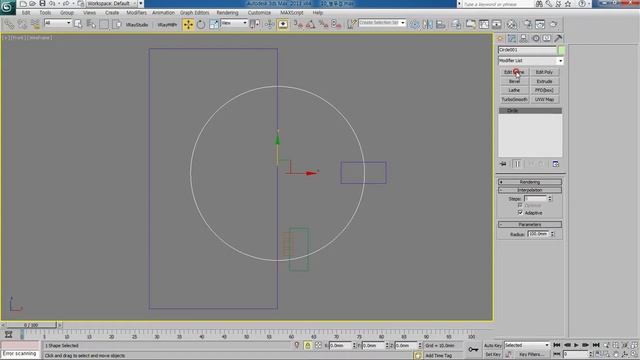Open the Utilities hammer panel tab
This screenshot has width=640, height=360.
click(558, 38)
